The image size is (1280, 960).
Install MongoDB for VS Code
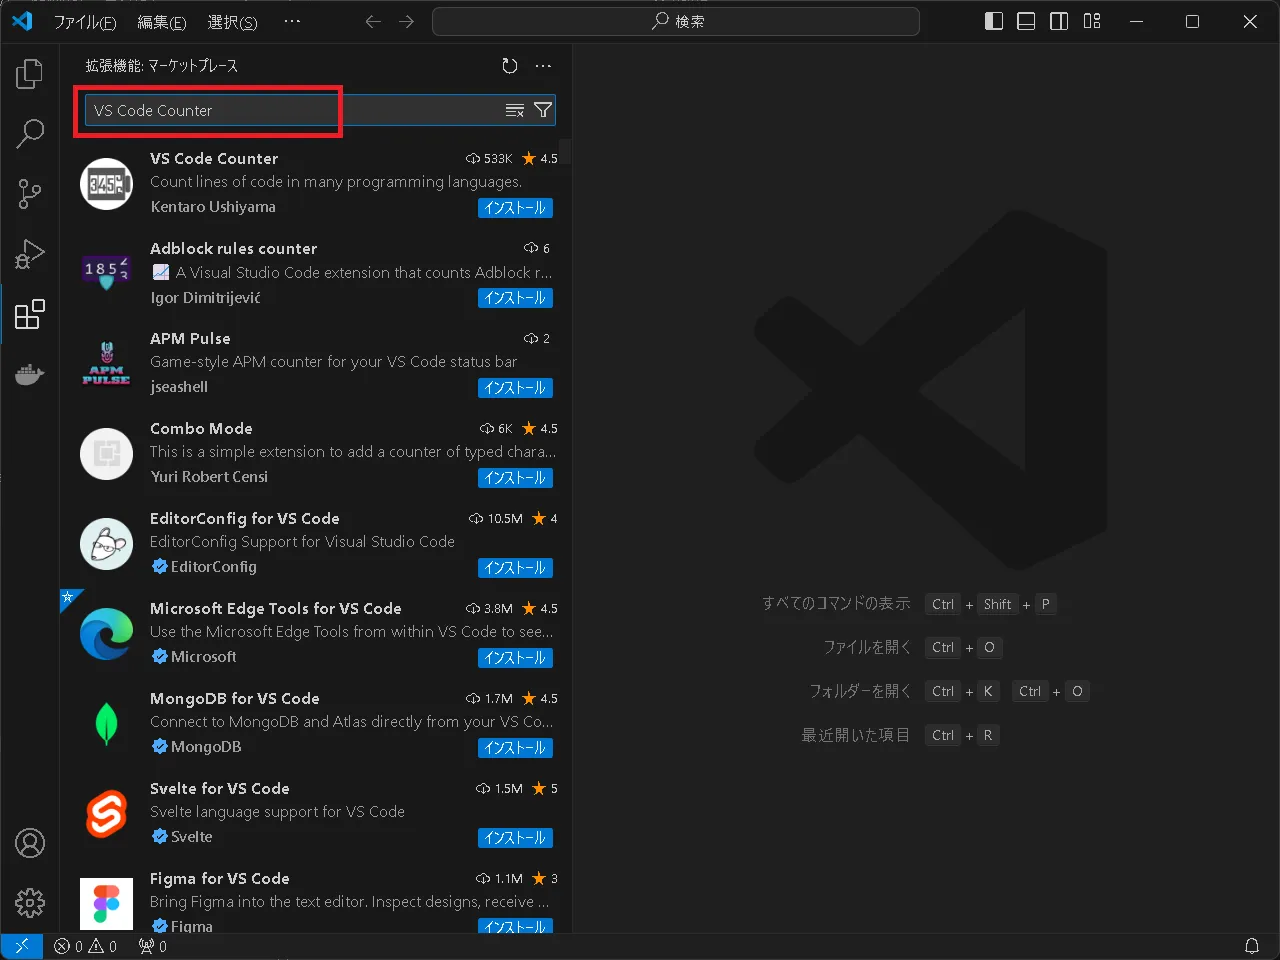point(515,748)
